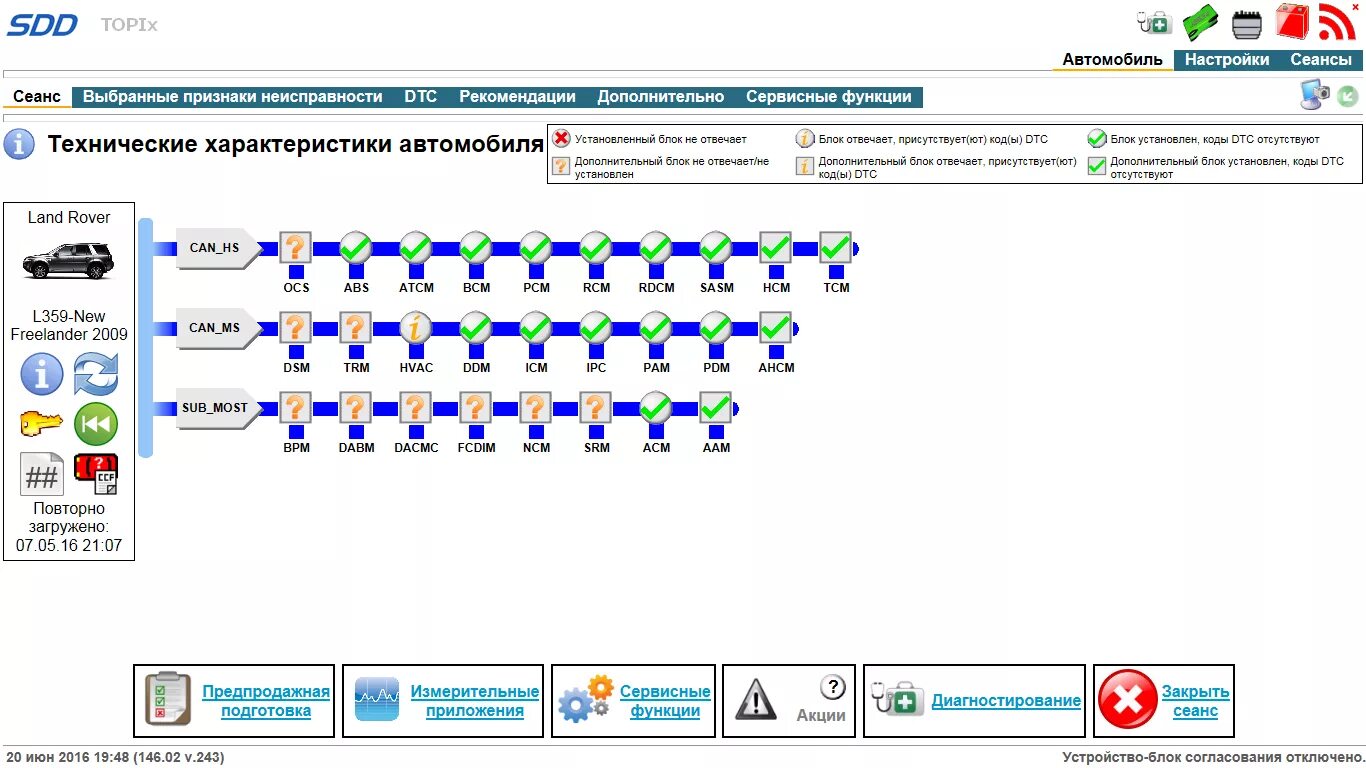Click the AHCM module icon
The height and width of the screenshot is (768, 1366).
(776, 327)
